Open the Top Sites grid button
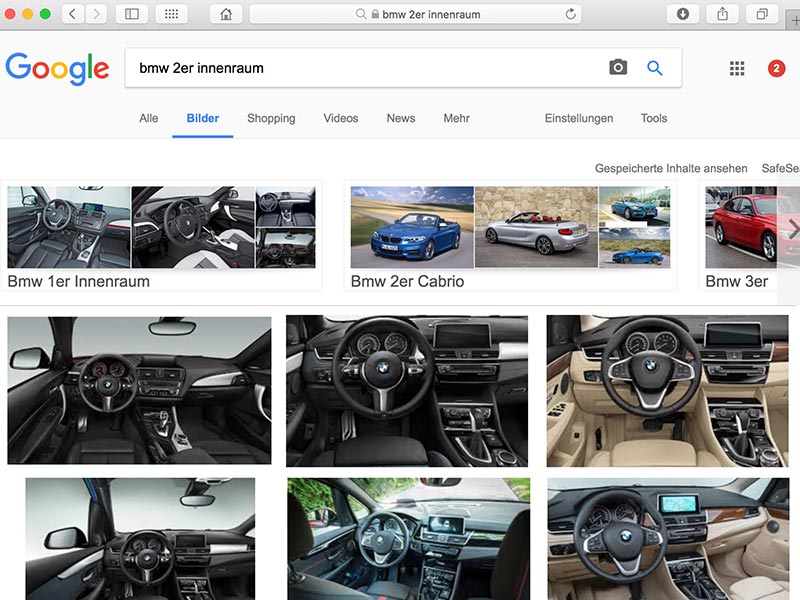The height and width of the screenshot is (600, 800). click(171, 14)
